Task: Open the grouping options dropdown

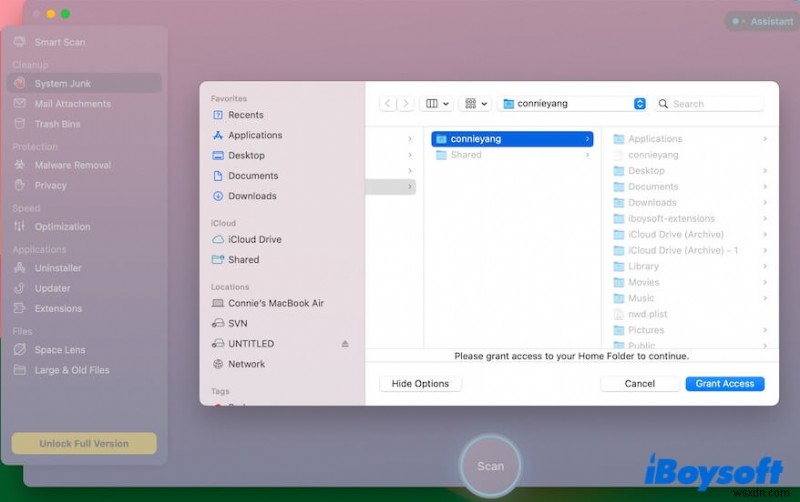Action: coord(476,104)
